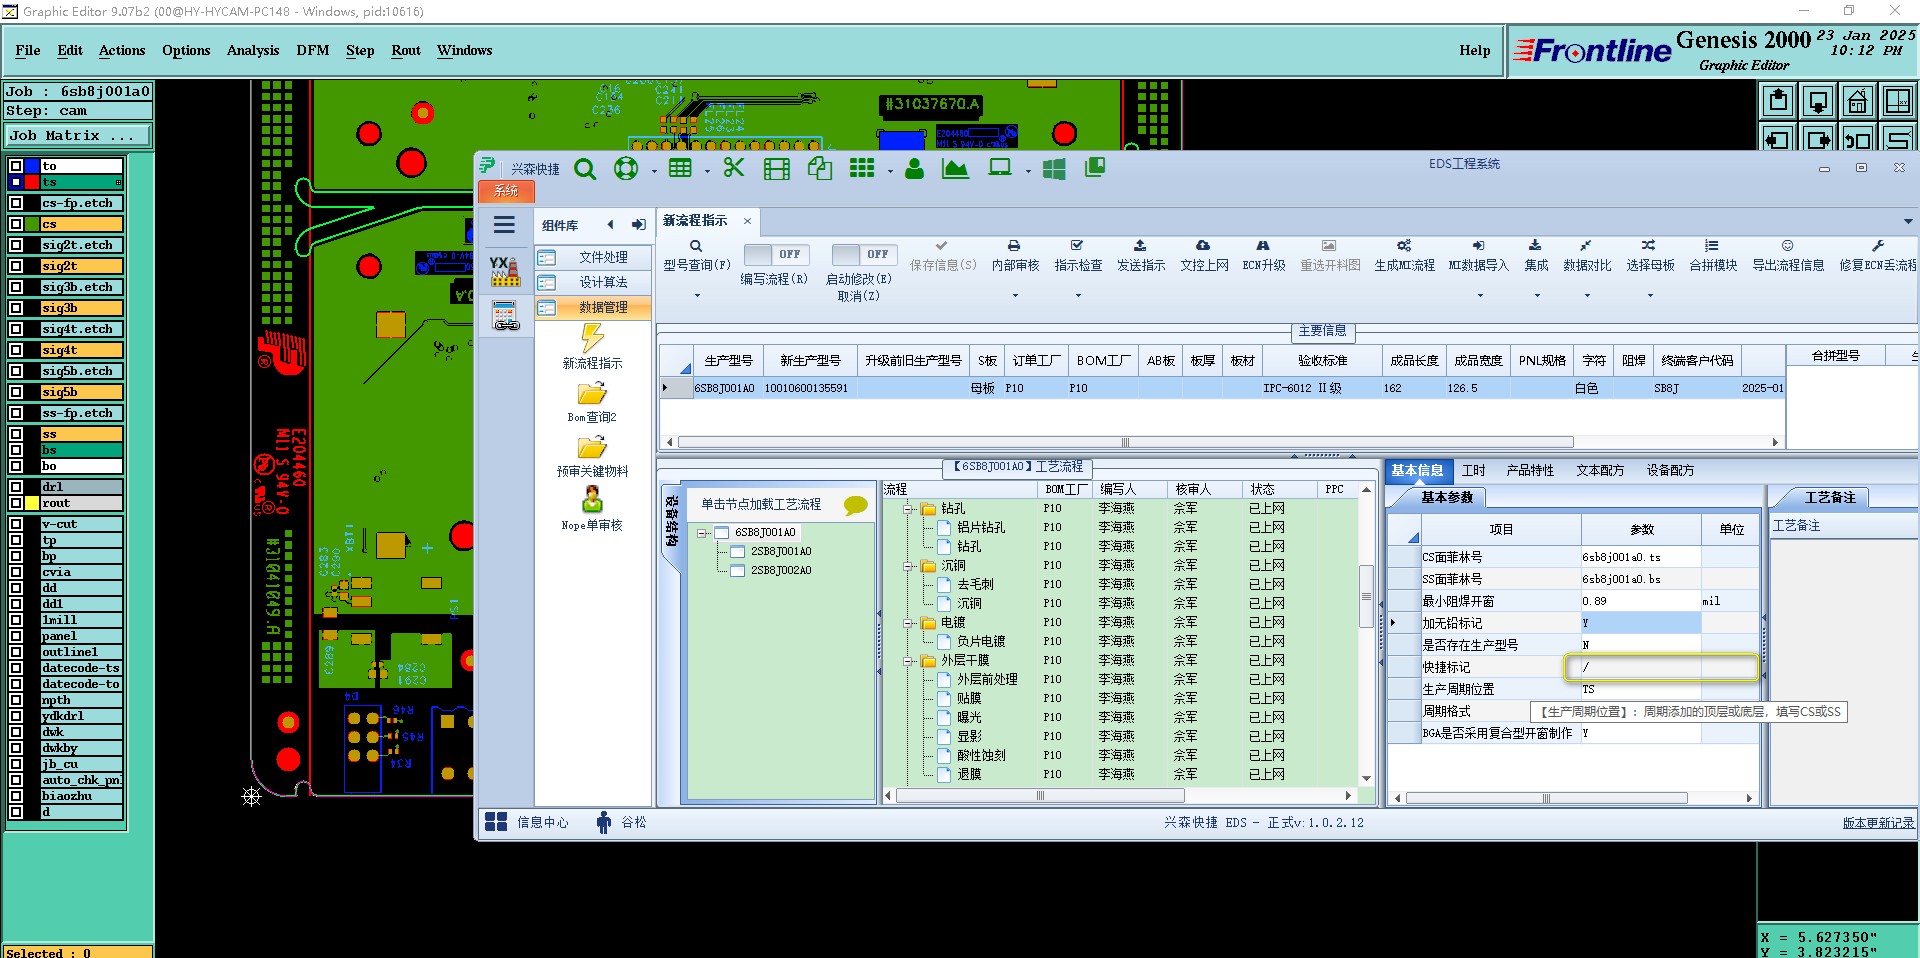Click the calculator icon in EDS sidebar
This screenshot has height=958, width=1920.
[506, 315]
